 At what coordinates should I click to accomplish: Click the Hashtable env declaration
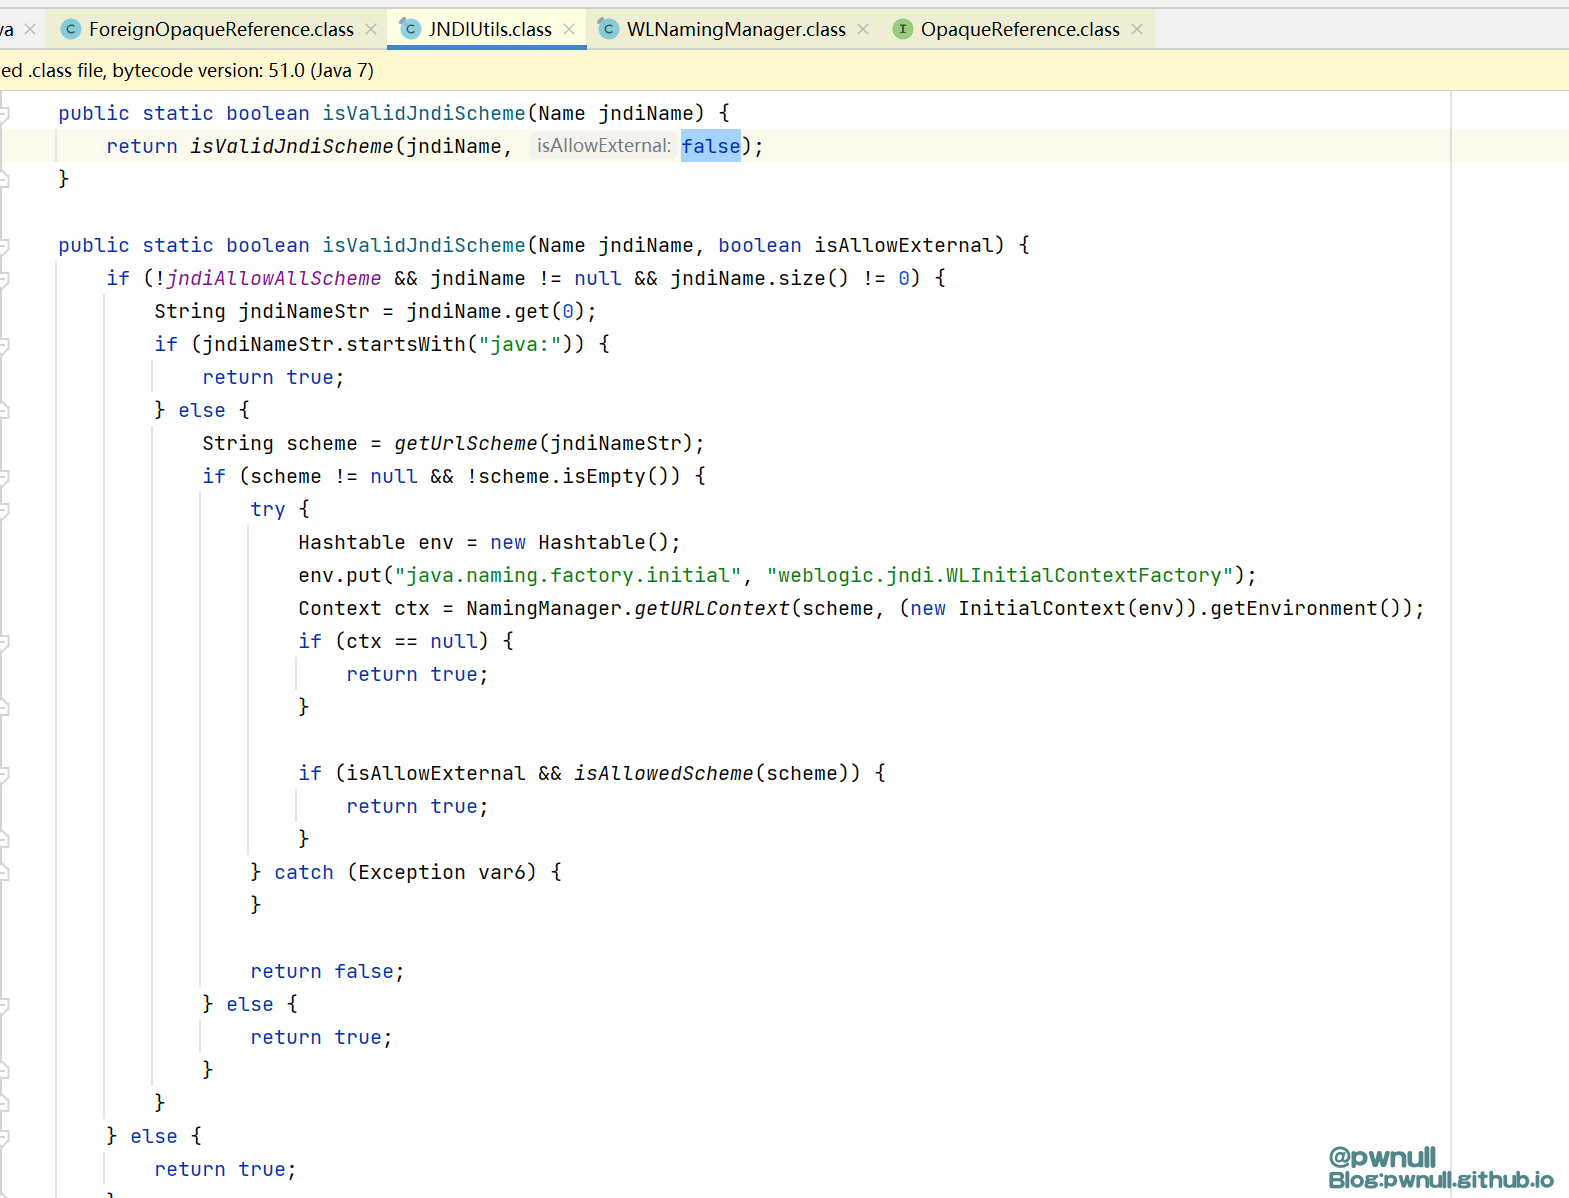(376, 542)
